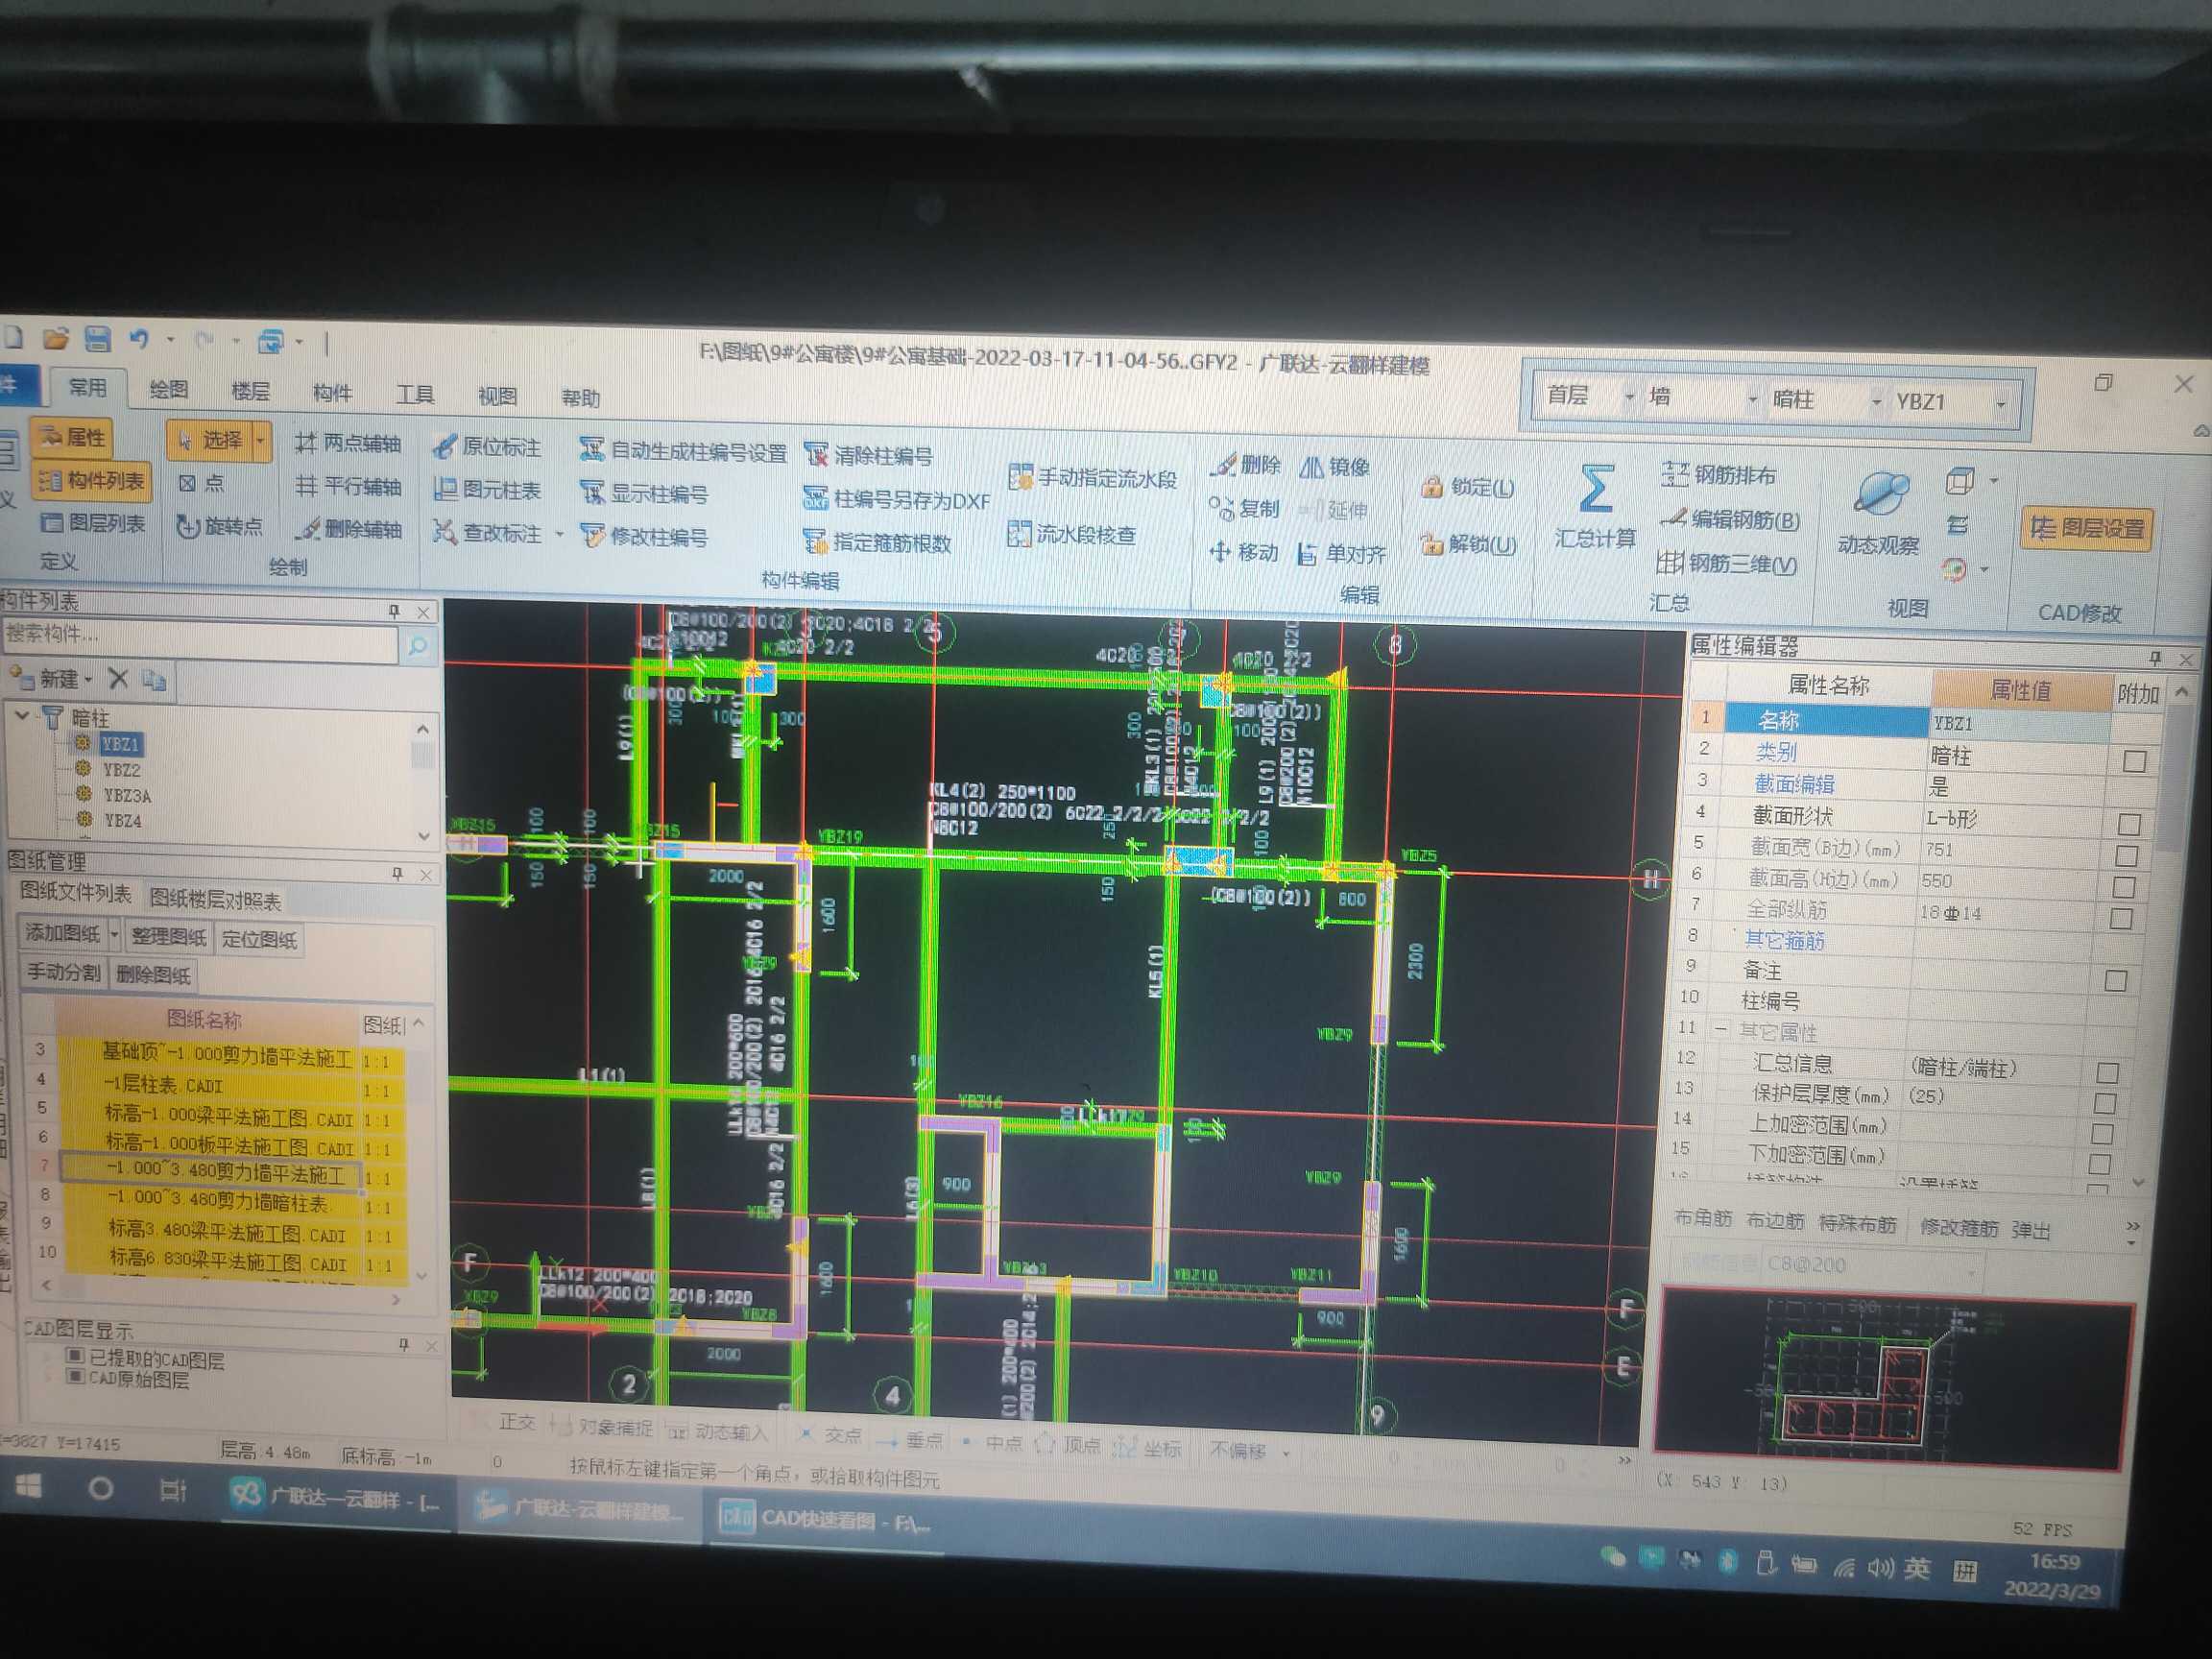Image resolution: width=2212 pixels, height=1659 pixels.
Task: Toggle 附加 checkbox for 截面形状 row
Action: tap(2130, 824)
